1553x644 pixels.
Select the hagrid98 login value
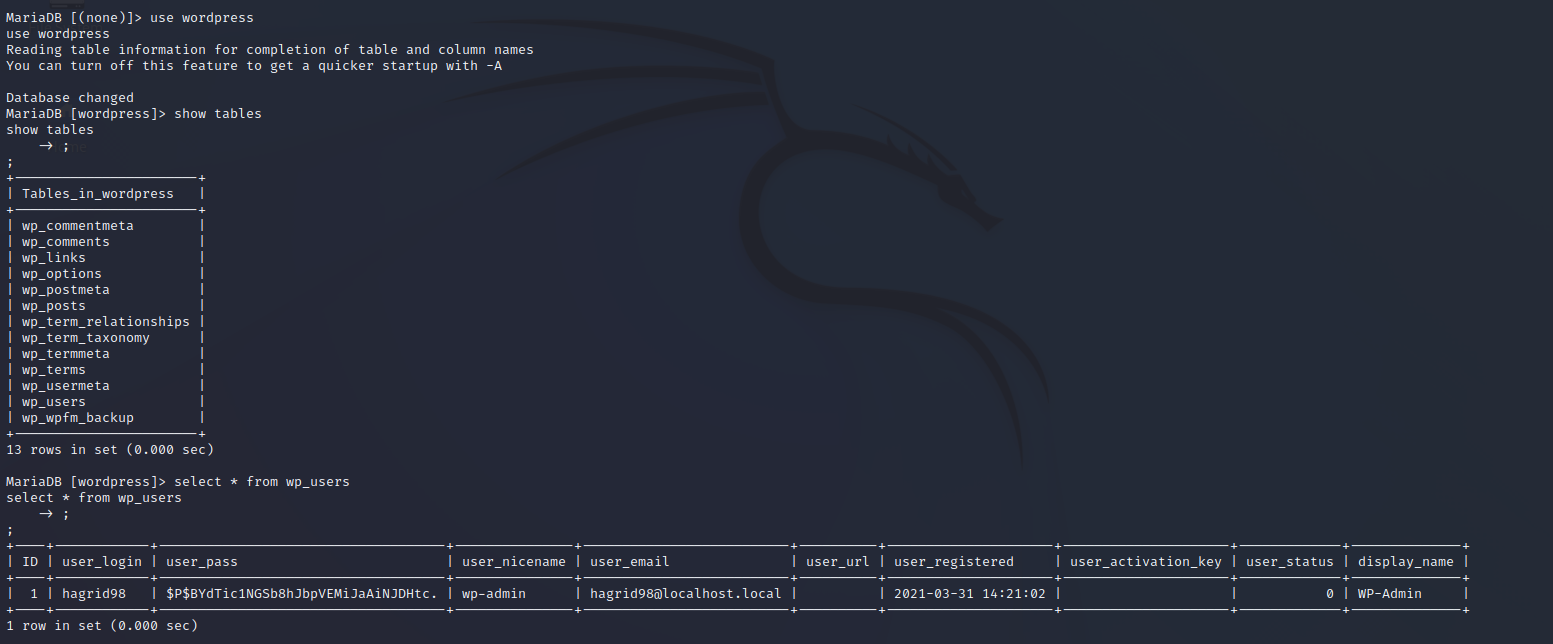[x=94, y=594]
